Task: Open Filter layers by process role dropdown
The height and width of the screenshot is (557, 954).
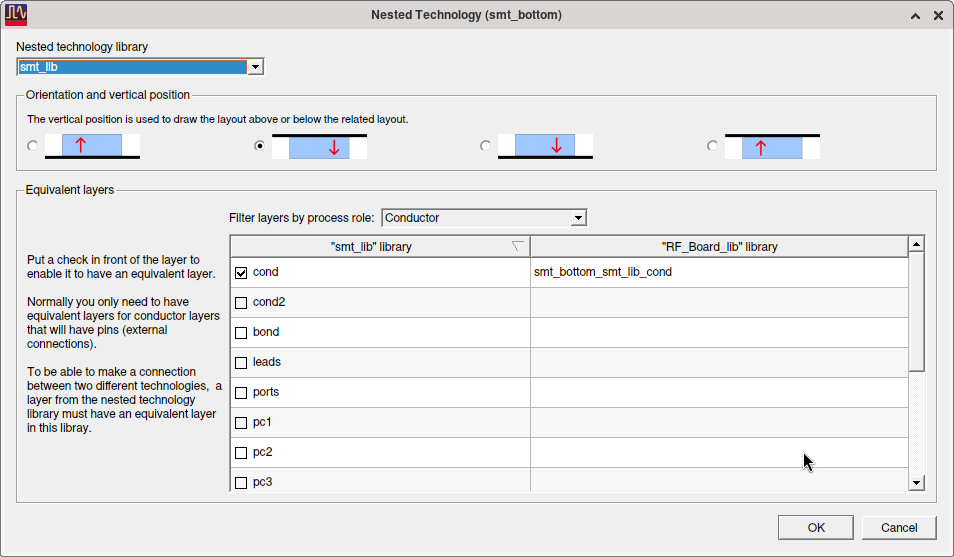Action: [578, 218]
